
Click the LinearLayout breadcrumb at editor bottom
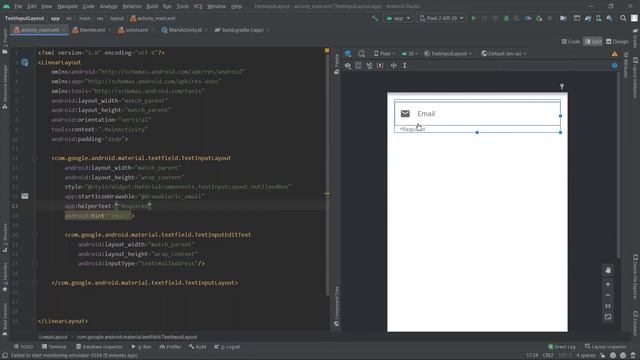pyautogui.click(x=53, y=337)
